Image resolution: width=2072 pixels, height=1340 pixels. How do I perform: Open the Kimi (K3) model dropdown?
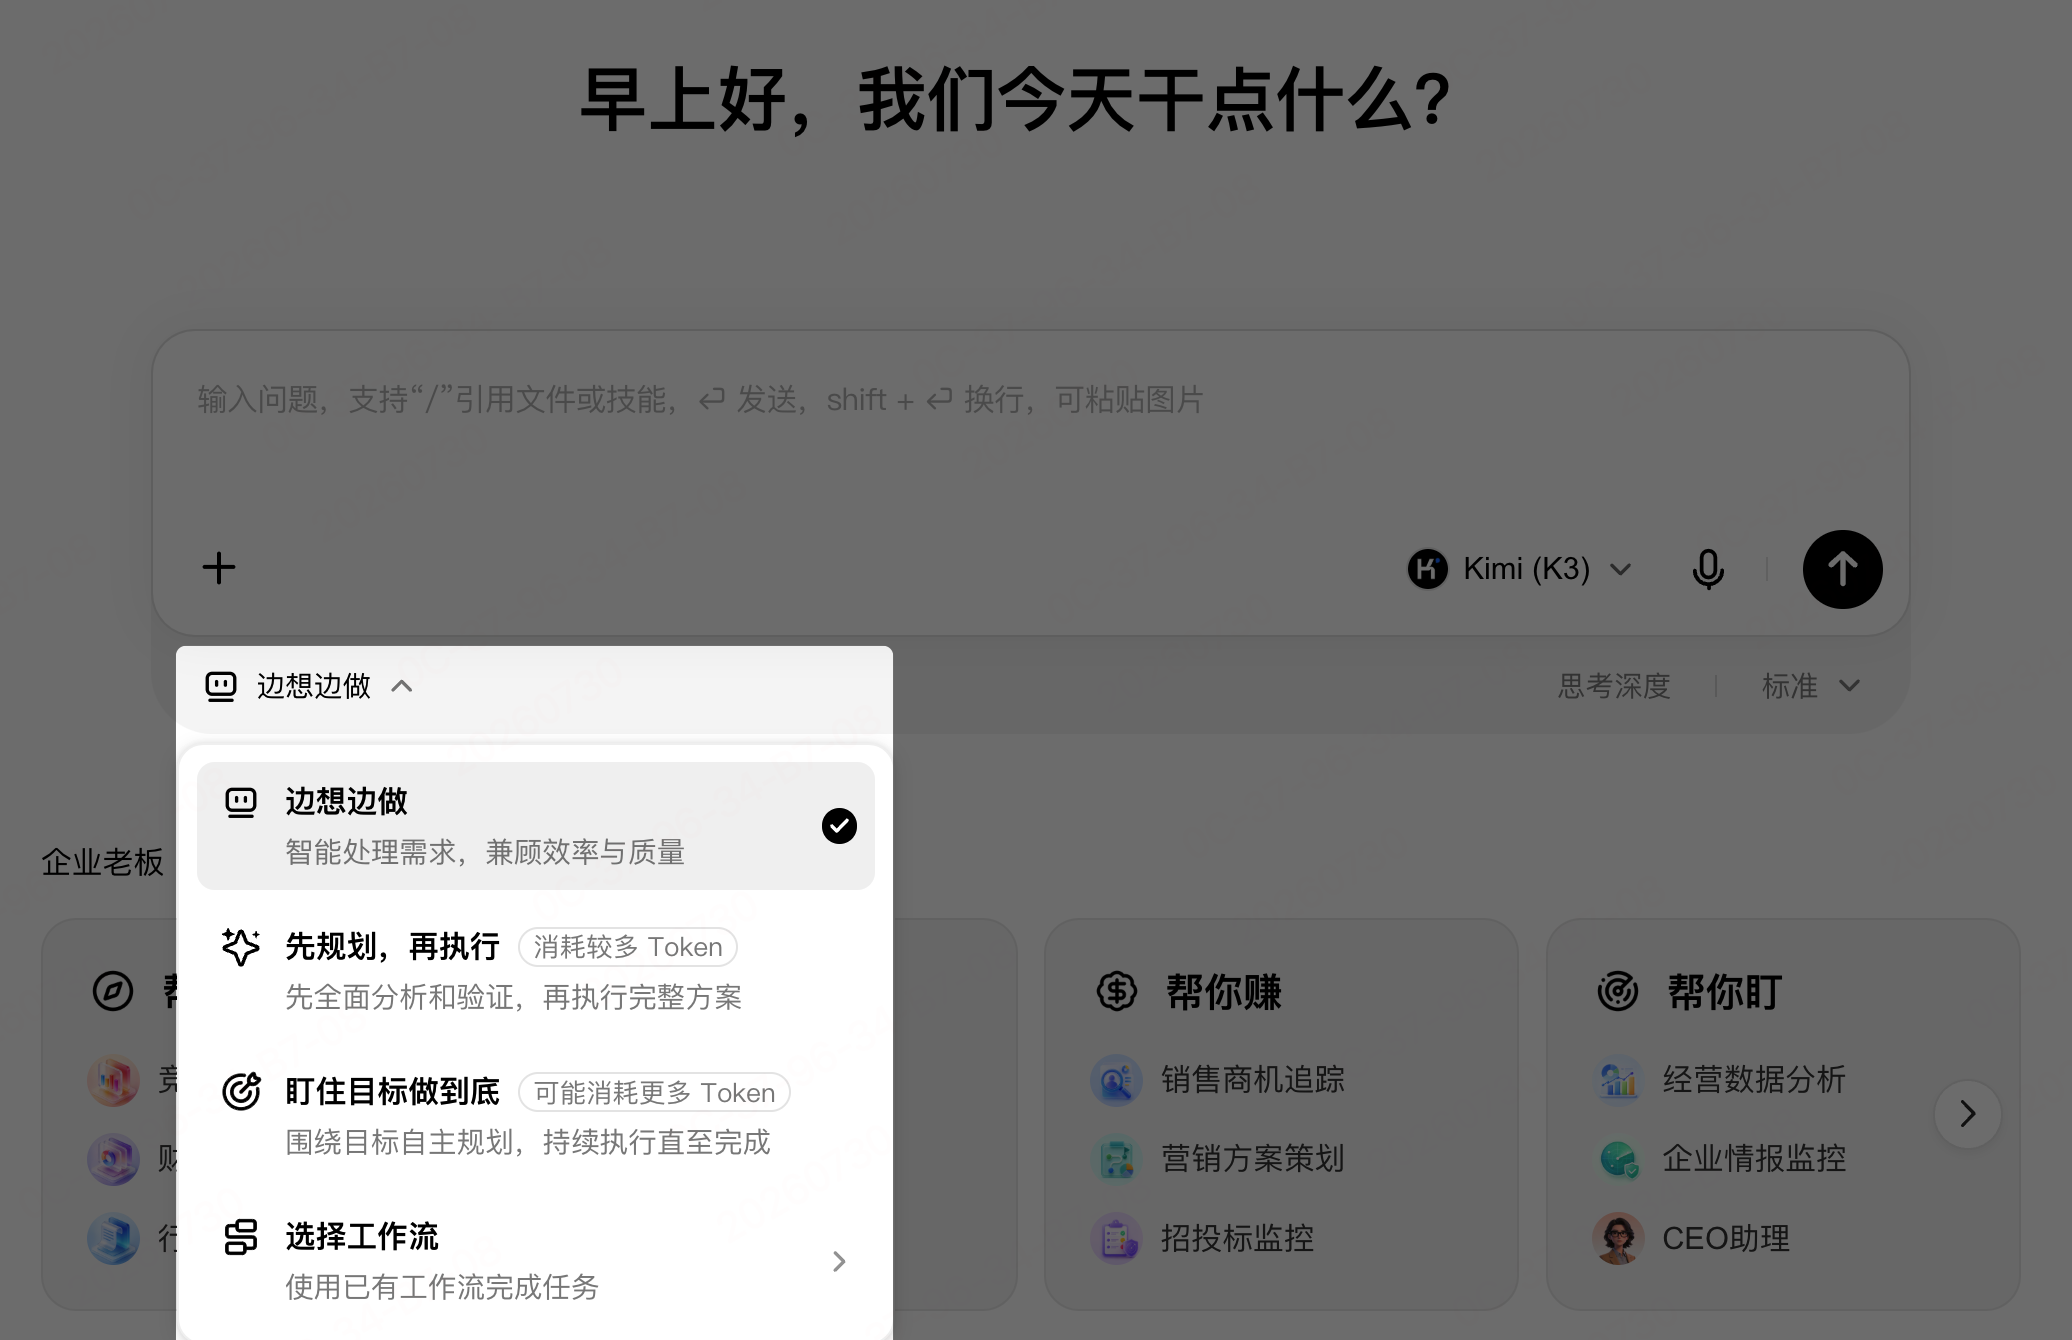point(1520,569)
